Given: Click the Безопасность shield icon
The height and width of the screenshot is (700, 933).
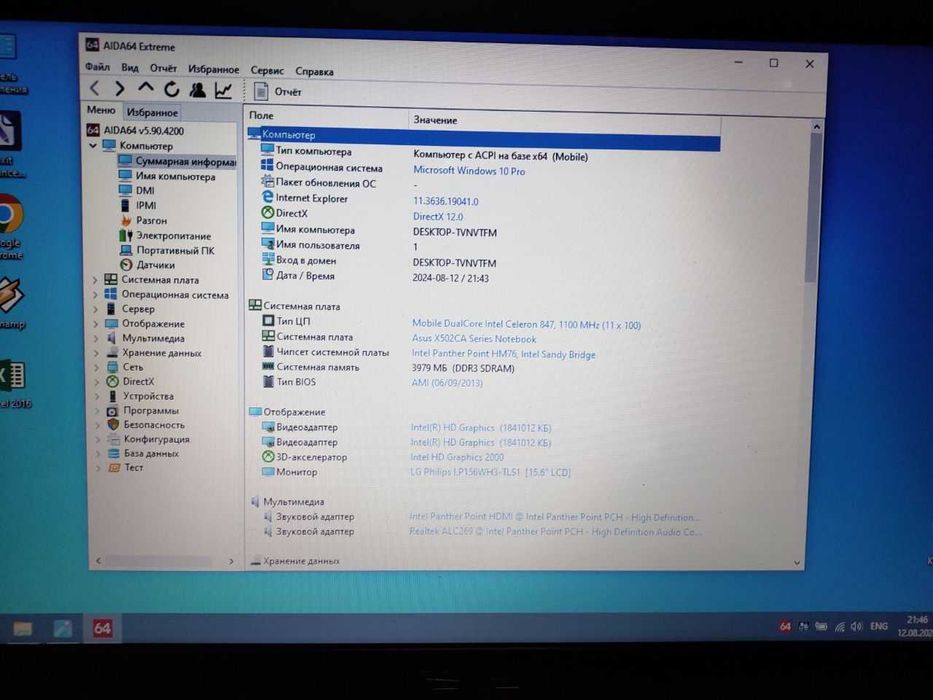Looking at the screenshot, I should (113, 425).
